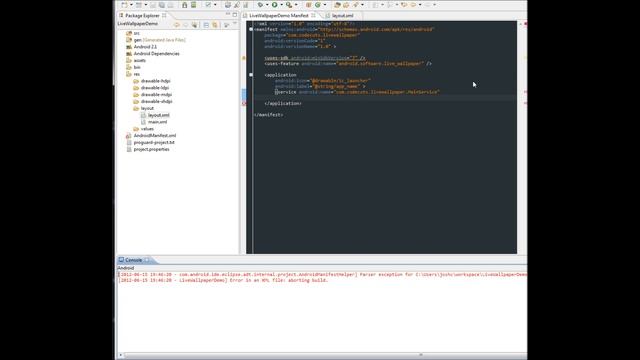
Task: Click the Android label in Console
Action: point(126,268)
